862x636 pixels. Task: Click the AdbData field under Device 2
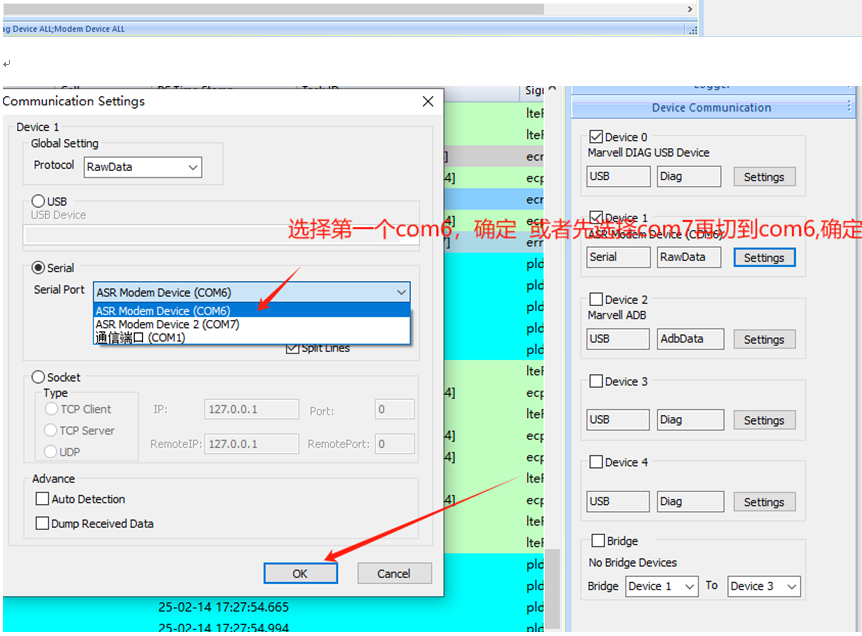click(690, 339)
